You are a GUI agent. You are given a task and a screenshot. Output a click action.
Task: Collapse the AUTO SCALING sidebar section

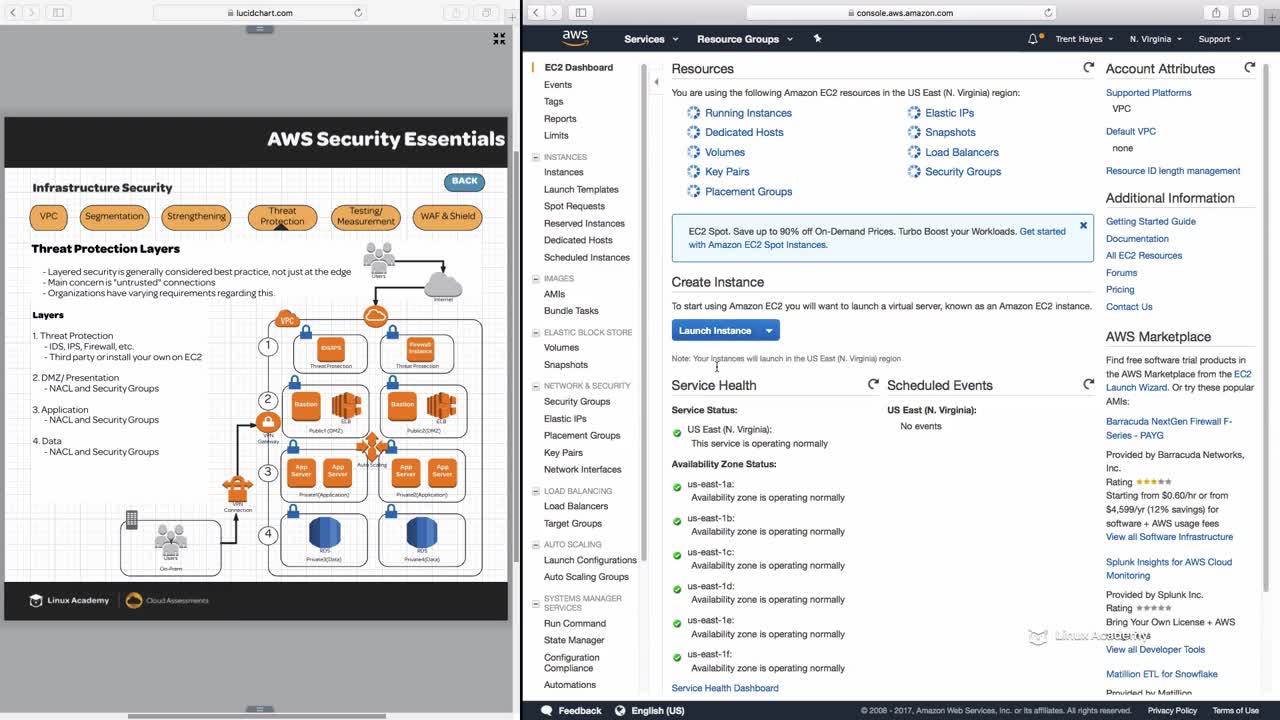coord(536,545)
